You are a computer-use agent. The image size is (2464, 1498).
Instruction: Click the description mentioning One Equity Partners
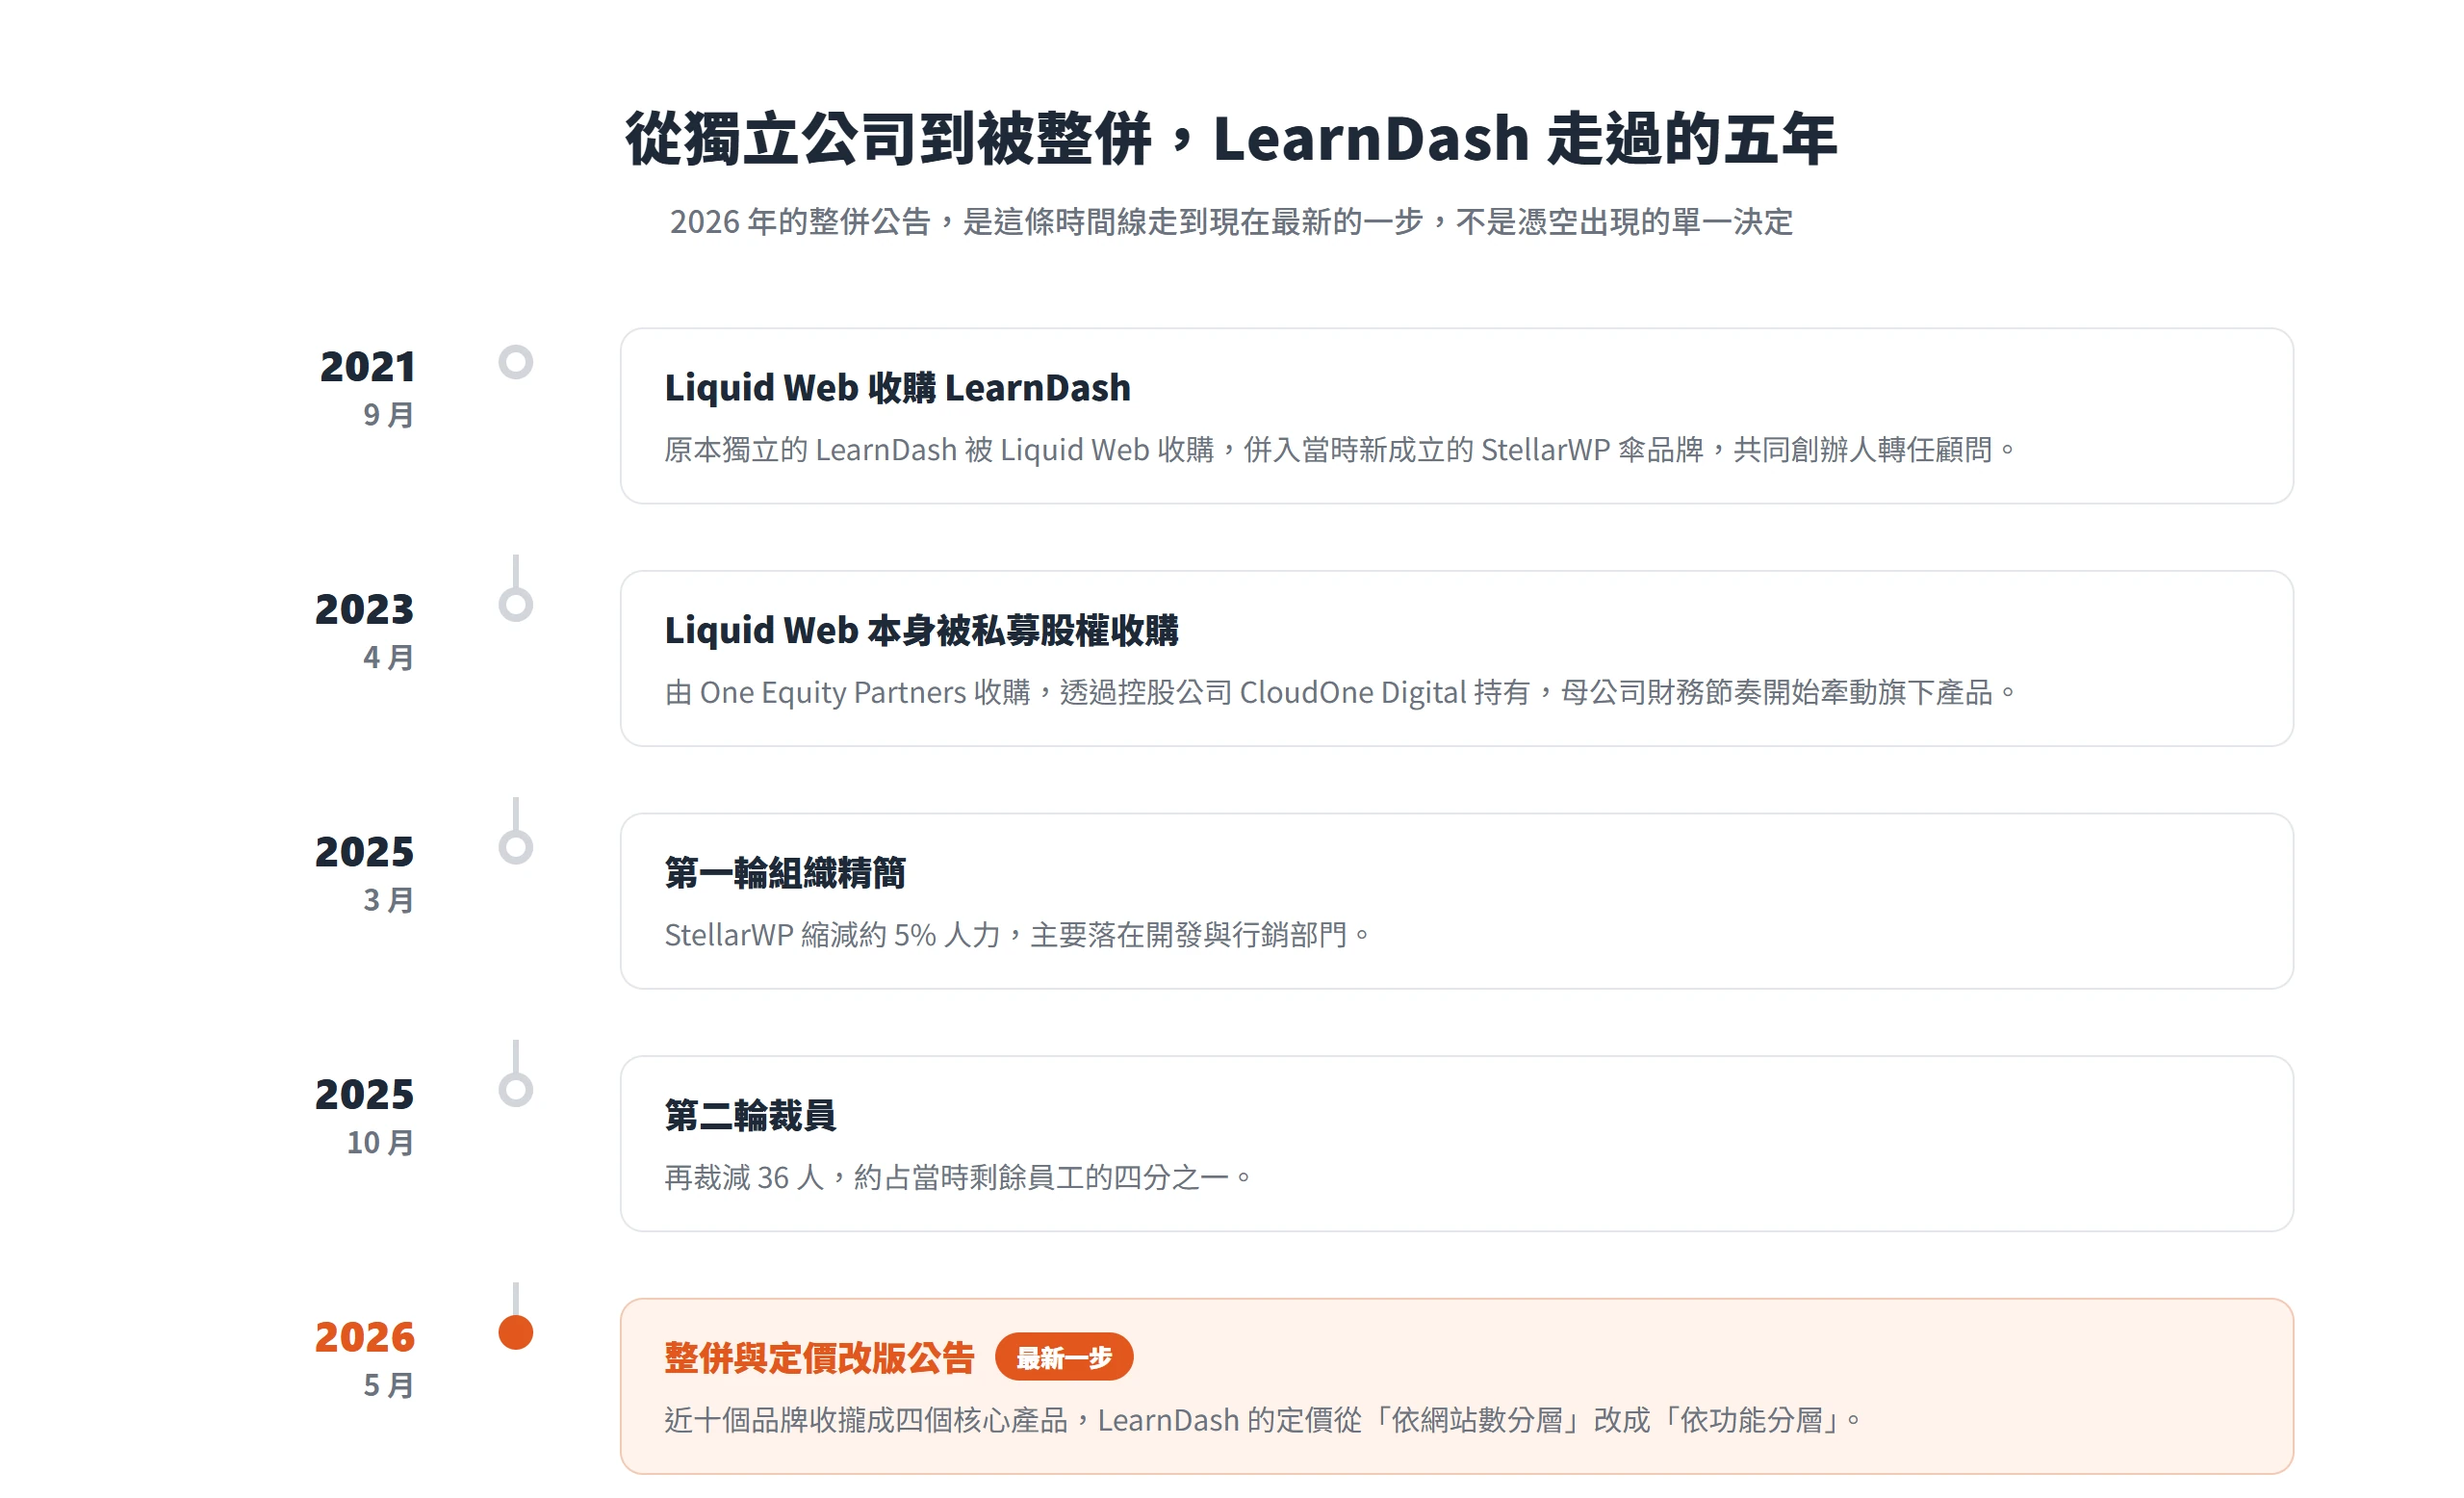coord(1340,693)
